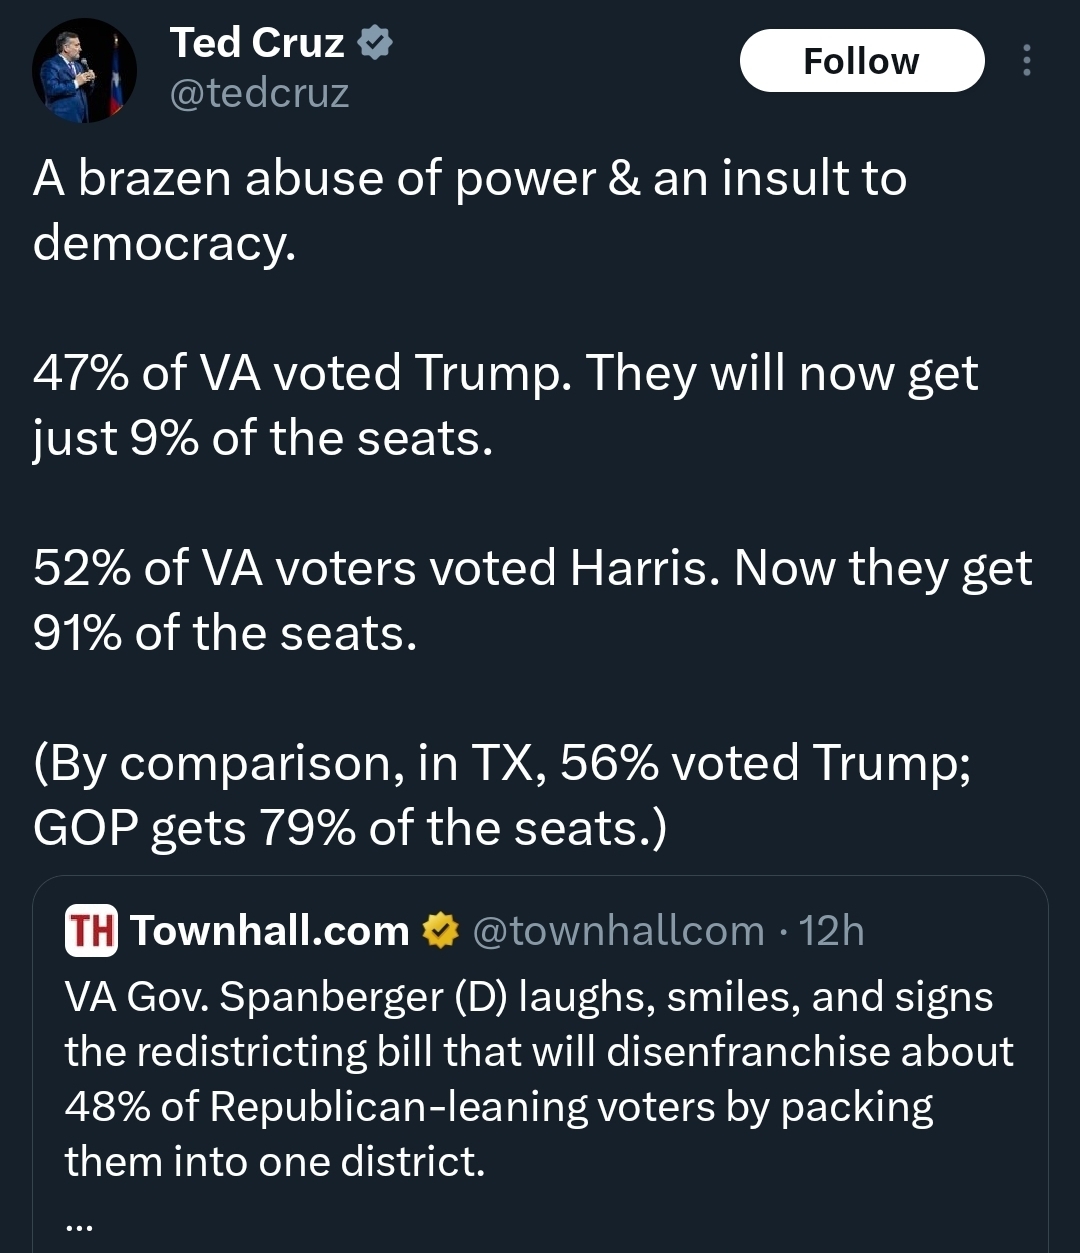Open the 12h timestamp on quoted post
Screen dimensions: 1080x1253
click(x=831, y=931)
